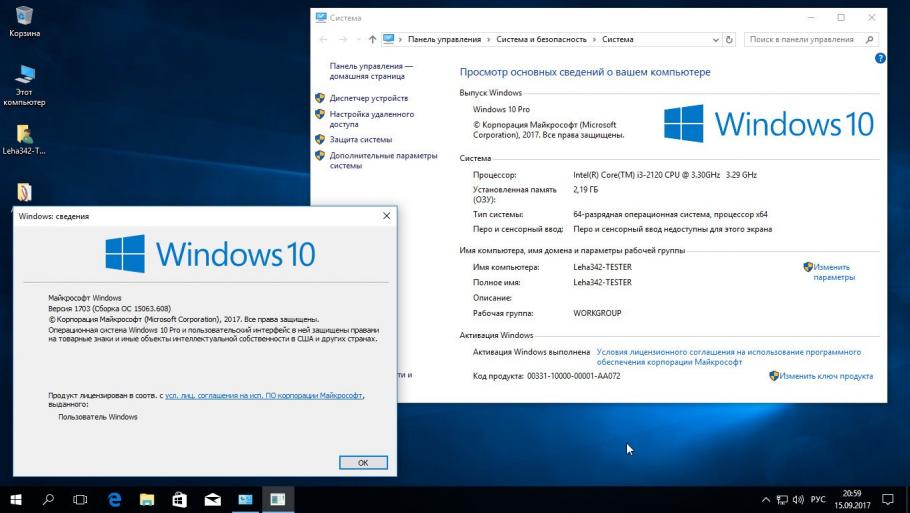Open Control Panel home page link
910x513 pixels.
[371, 71]
